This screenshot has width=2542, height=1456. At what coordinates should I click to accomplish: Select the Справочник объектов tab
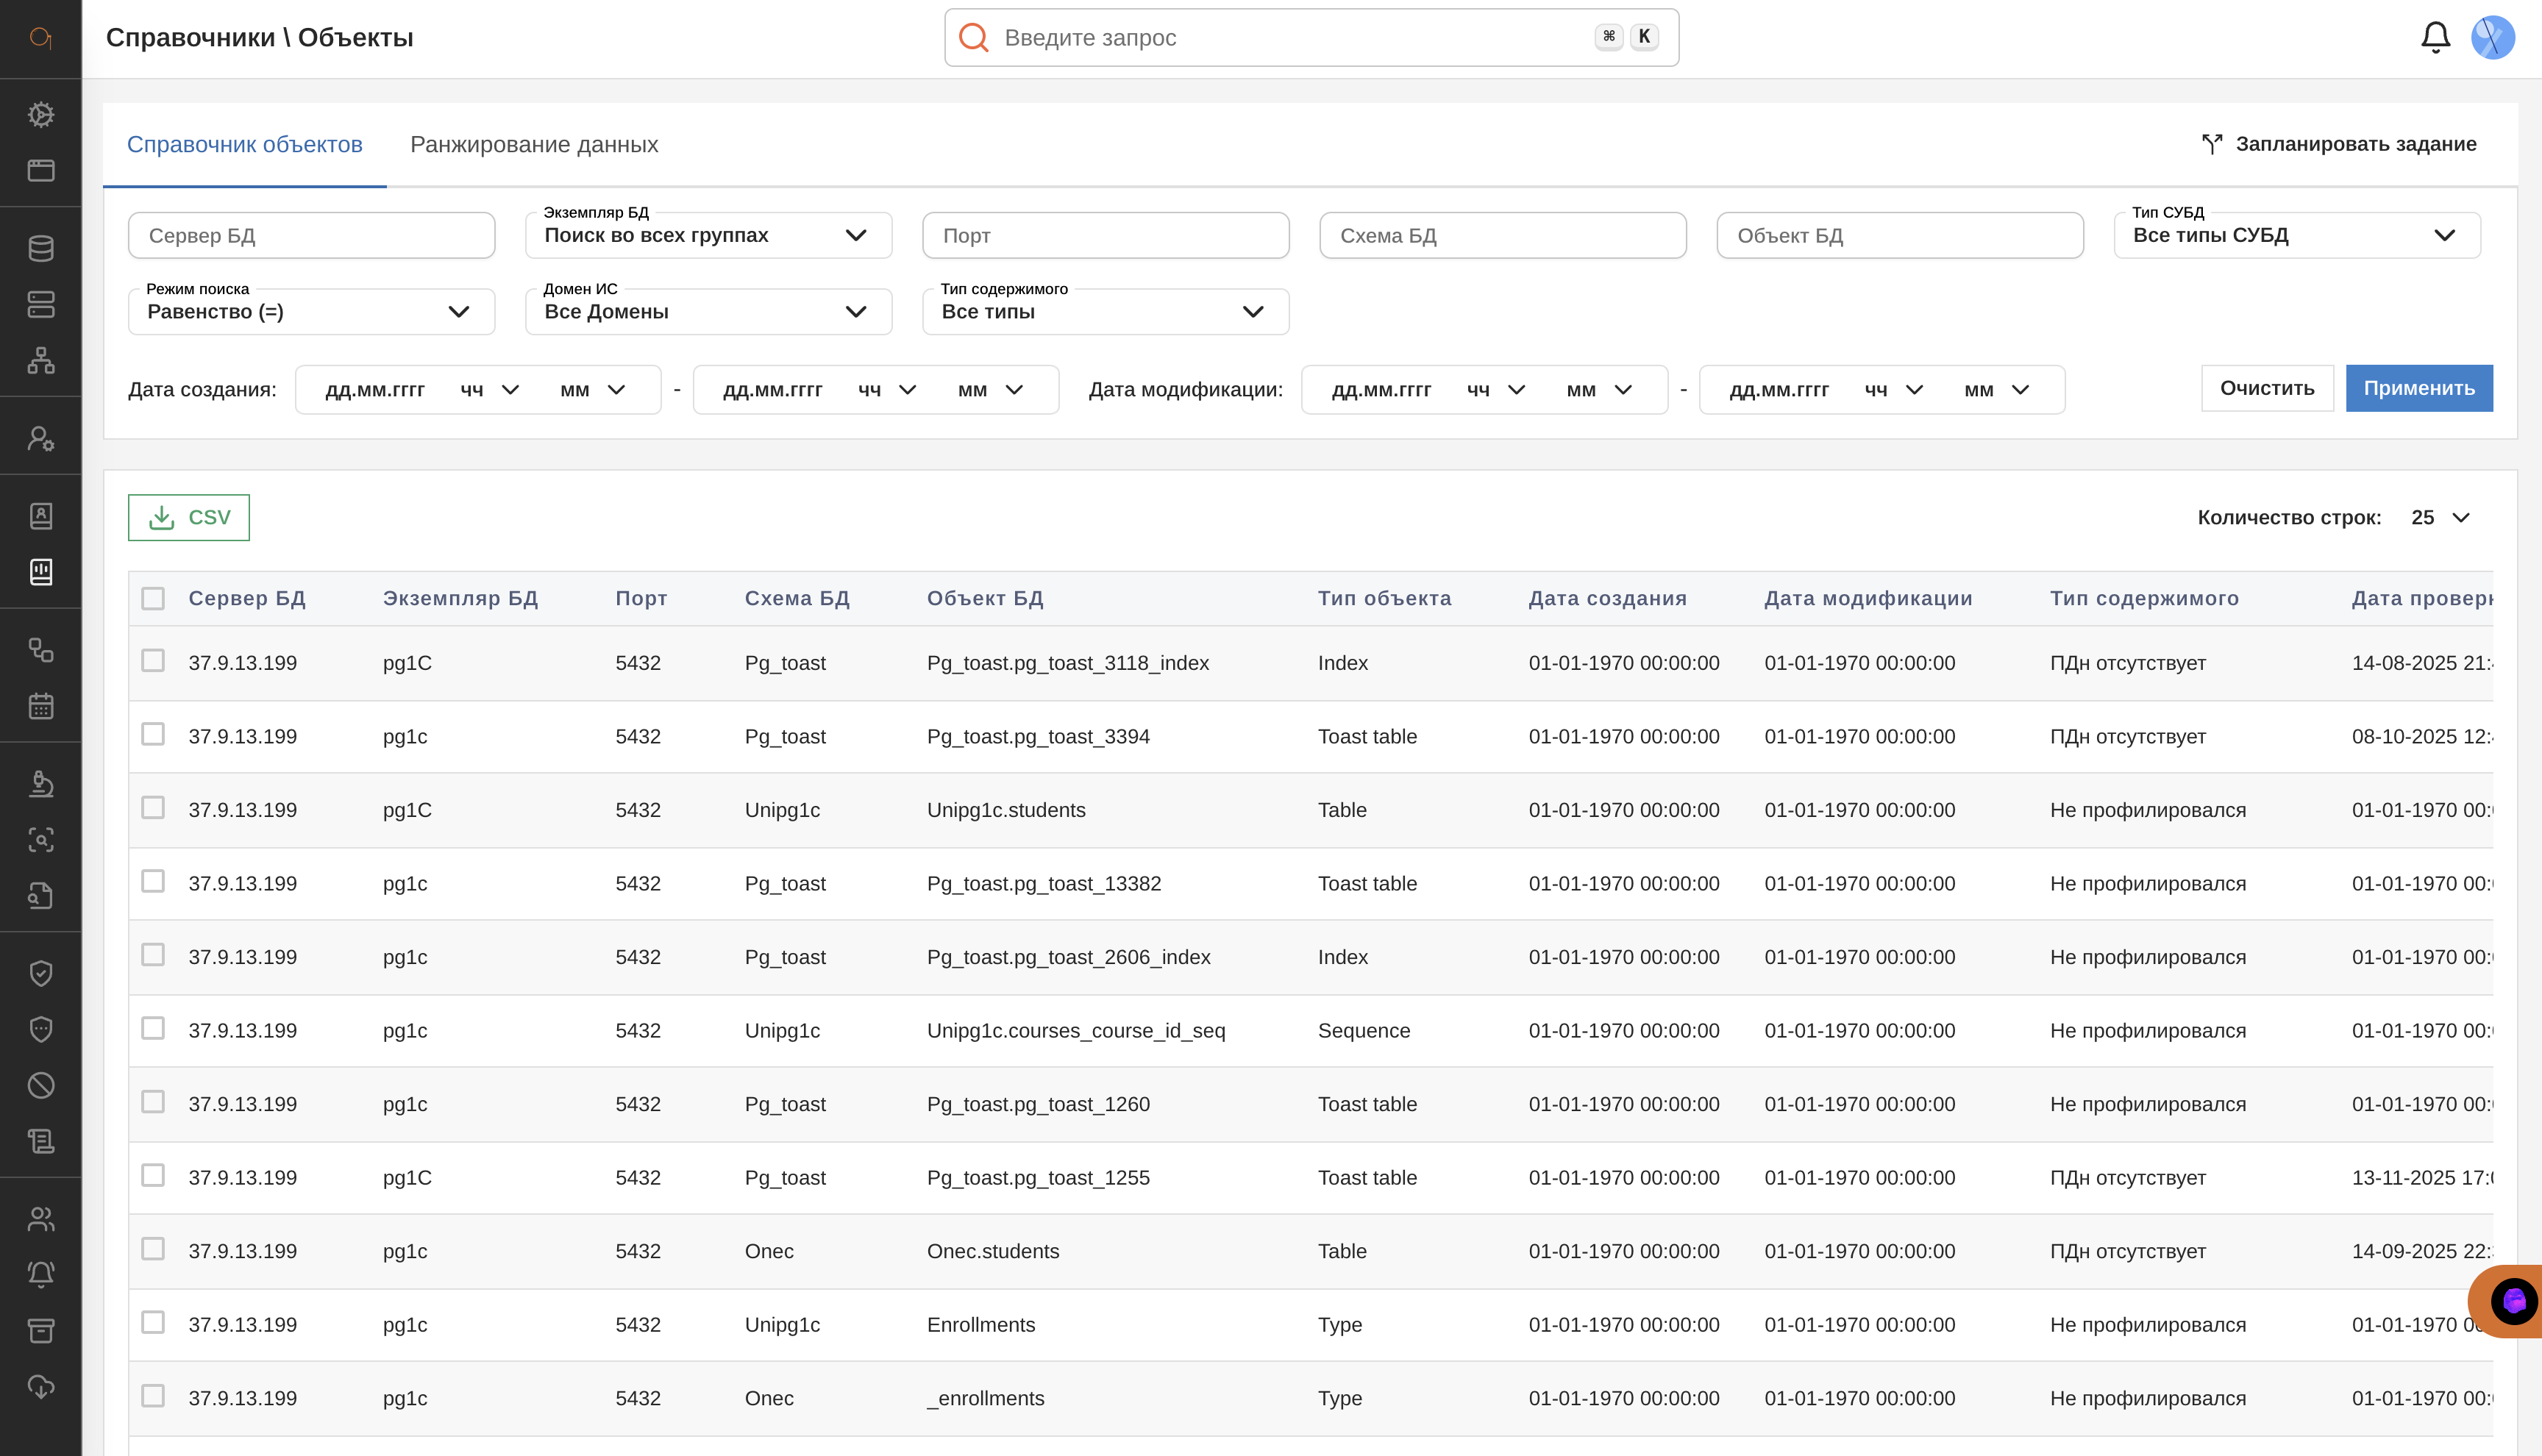point(244,145)
